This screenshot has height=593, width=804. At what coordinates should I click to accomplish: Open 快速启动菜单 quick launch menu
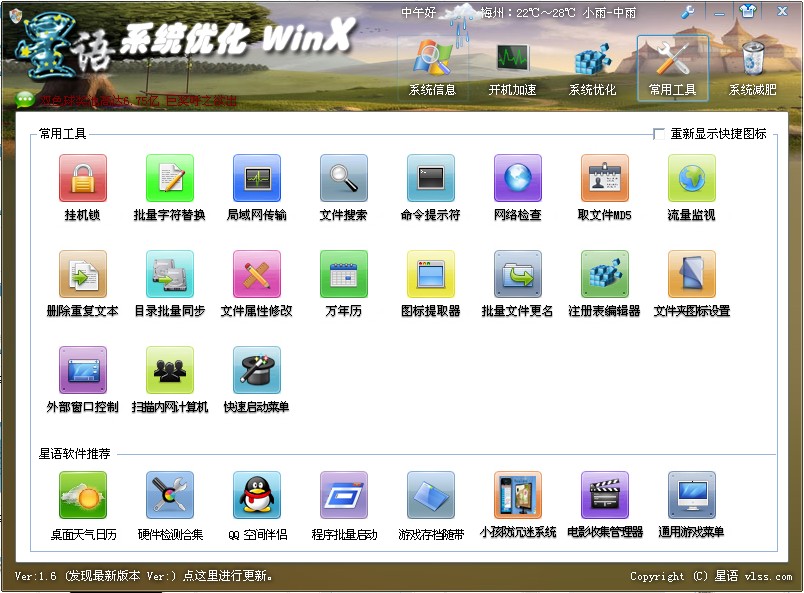257,371
